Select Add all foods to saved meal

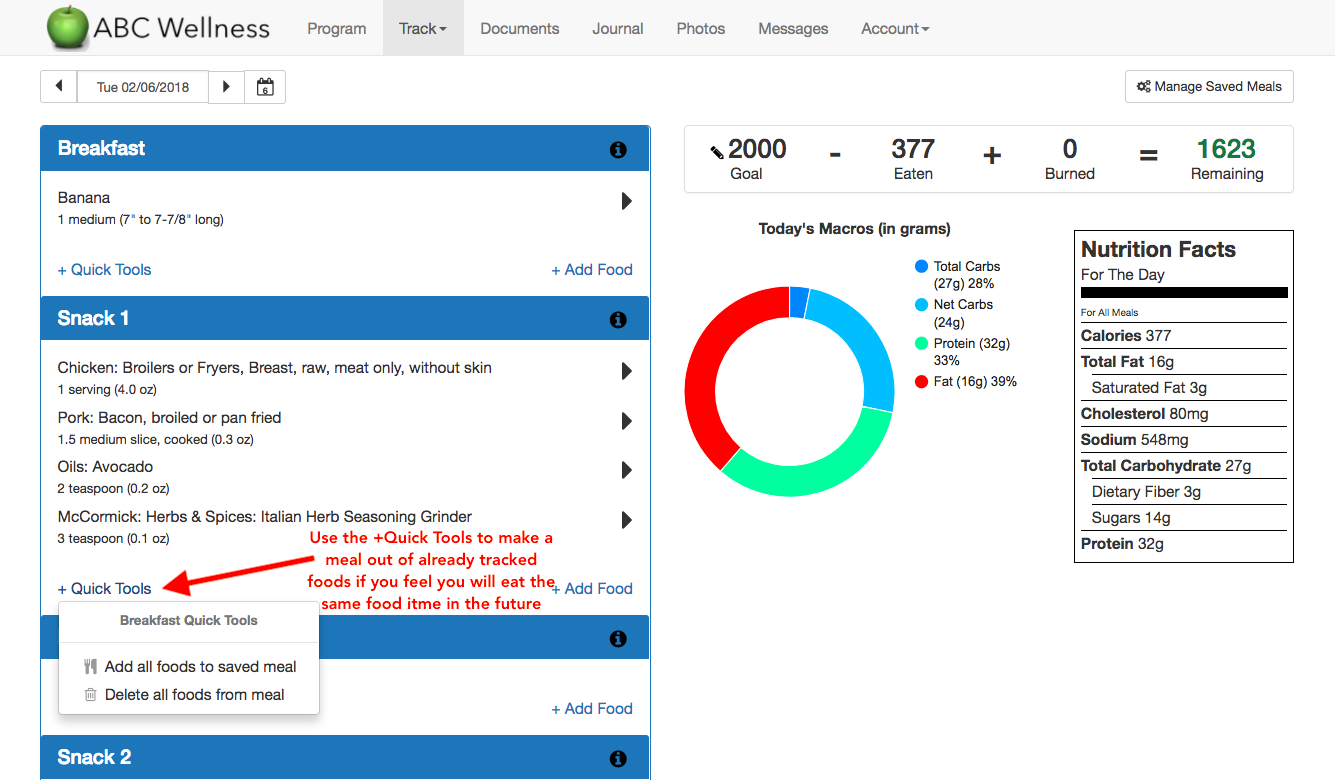click(x=200, y=667)
